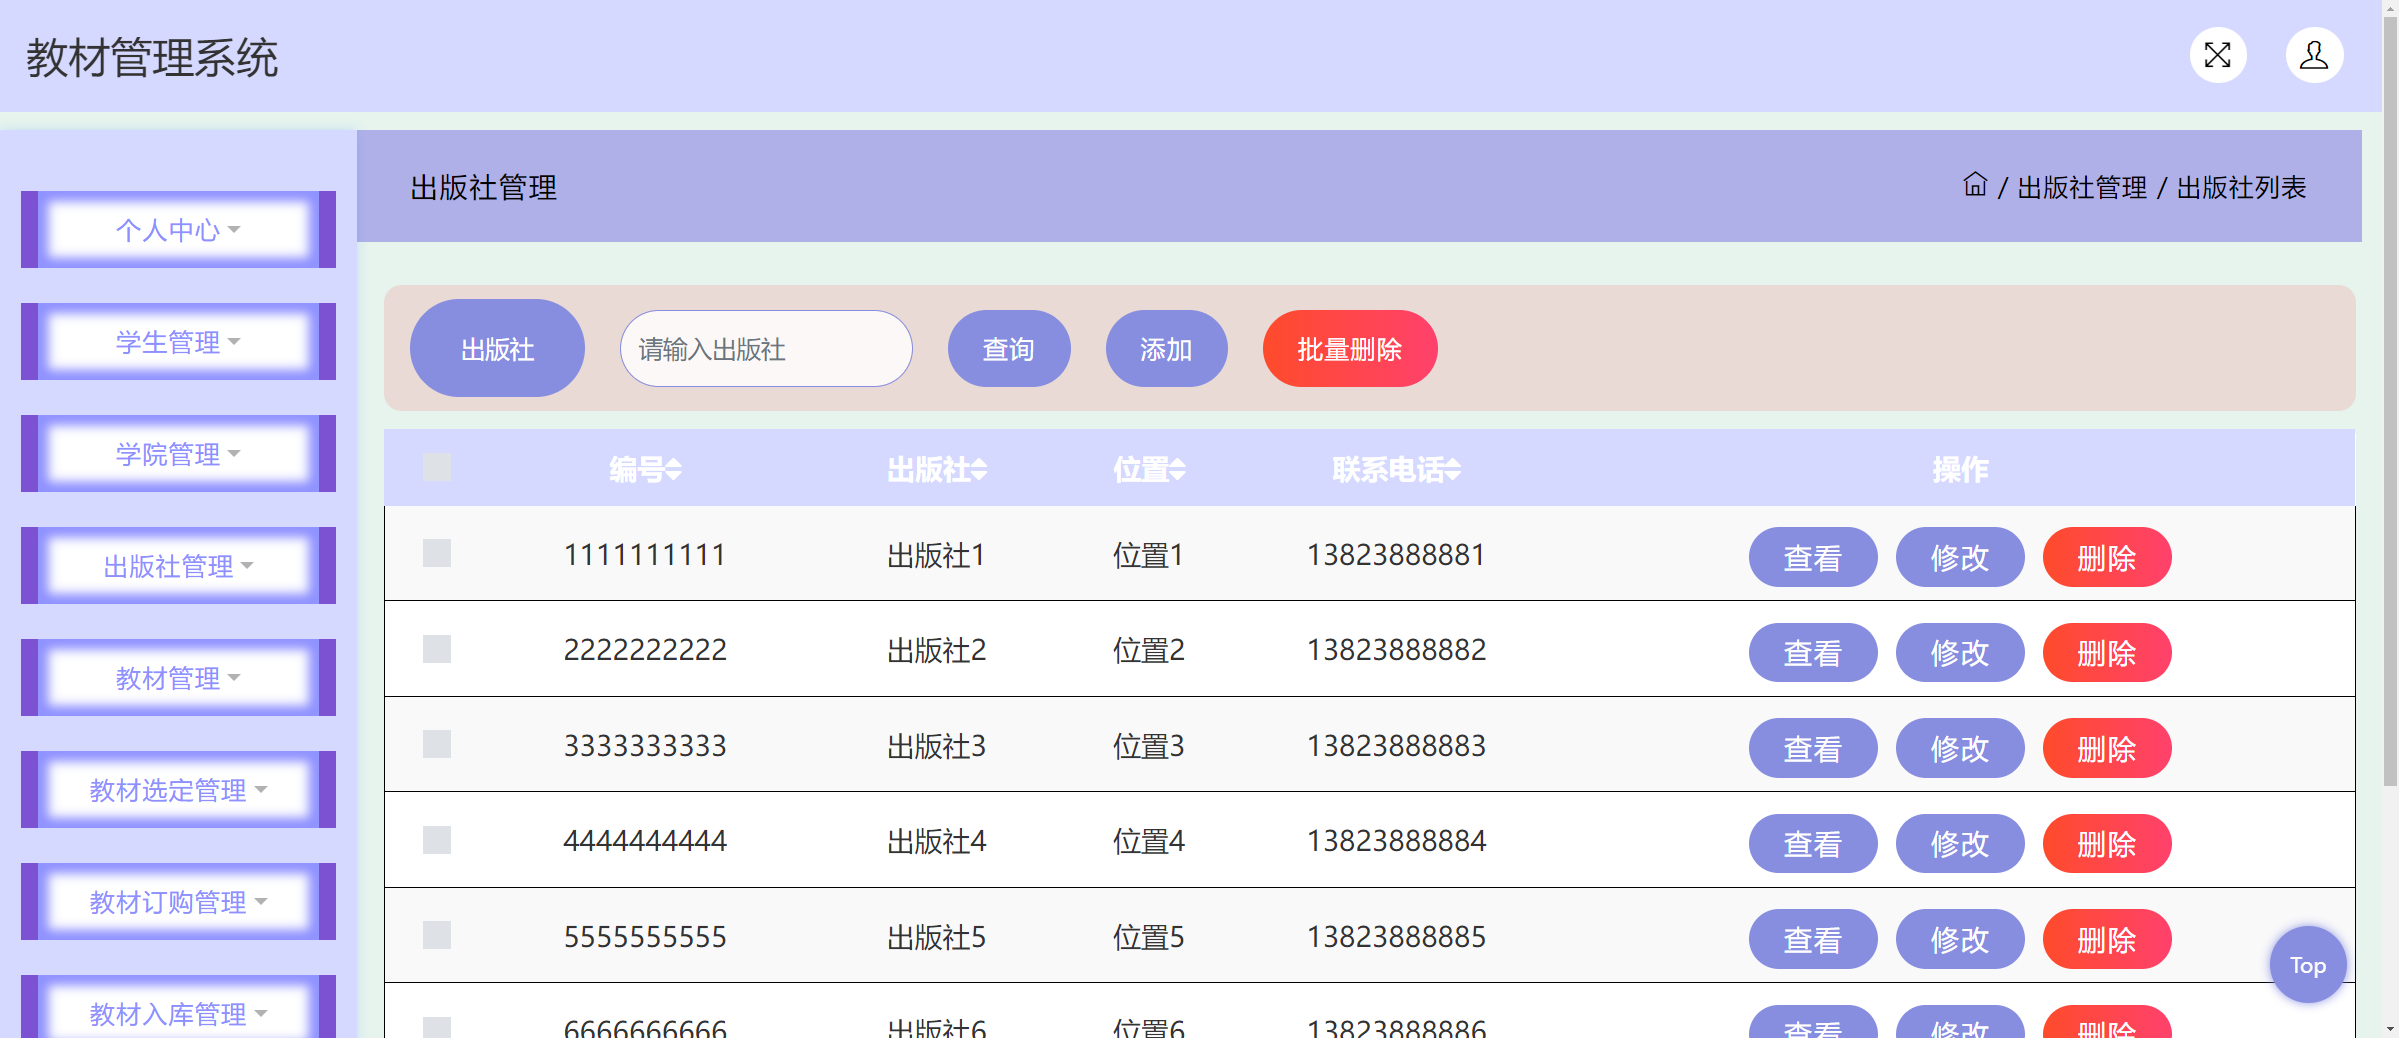Delete 出版社1 with 删除 button
The image size is (2399, 1038).
(x=2107, y=557)
